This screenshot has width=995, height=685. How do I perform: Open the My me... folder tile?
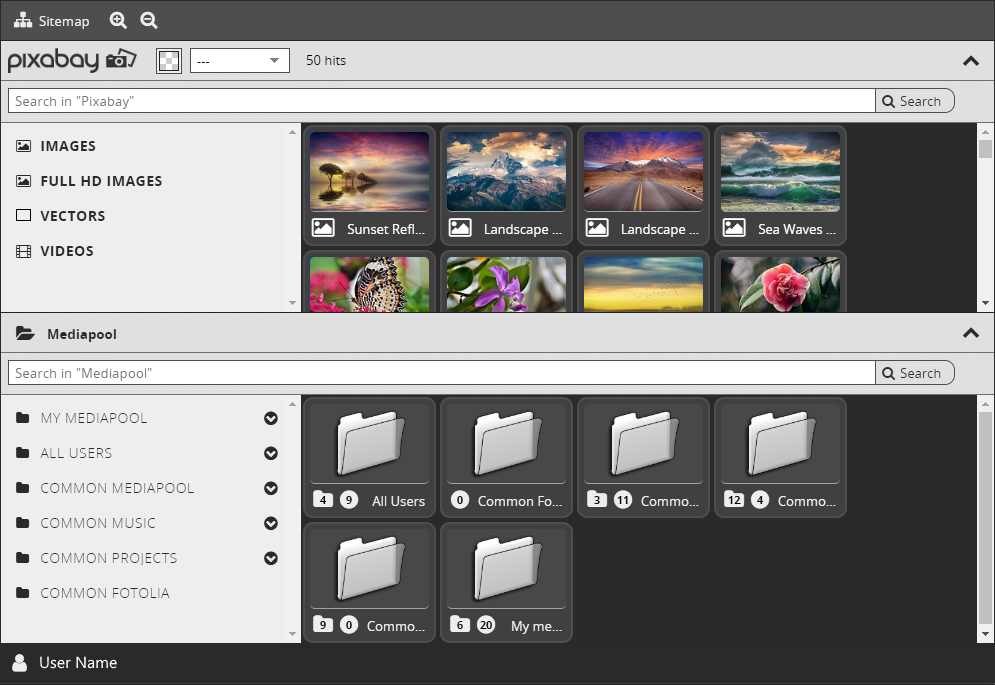click(506, 582)
